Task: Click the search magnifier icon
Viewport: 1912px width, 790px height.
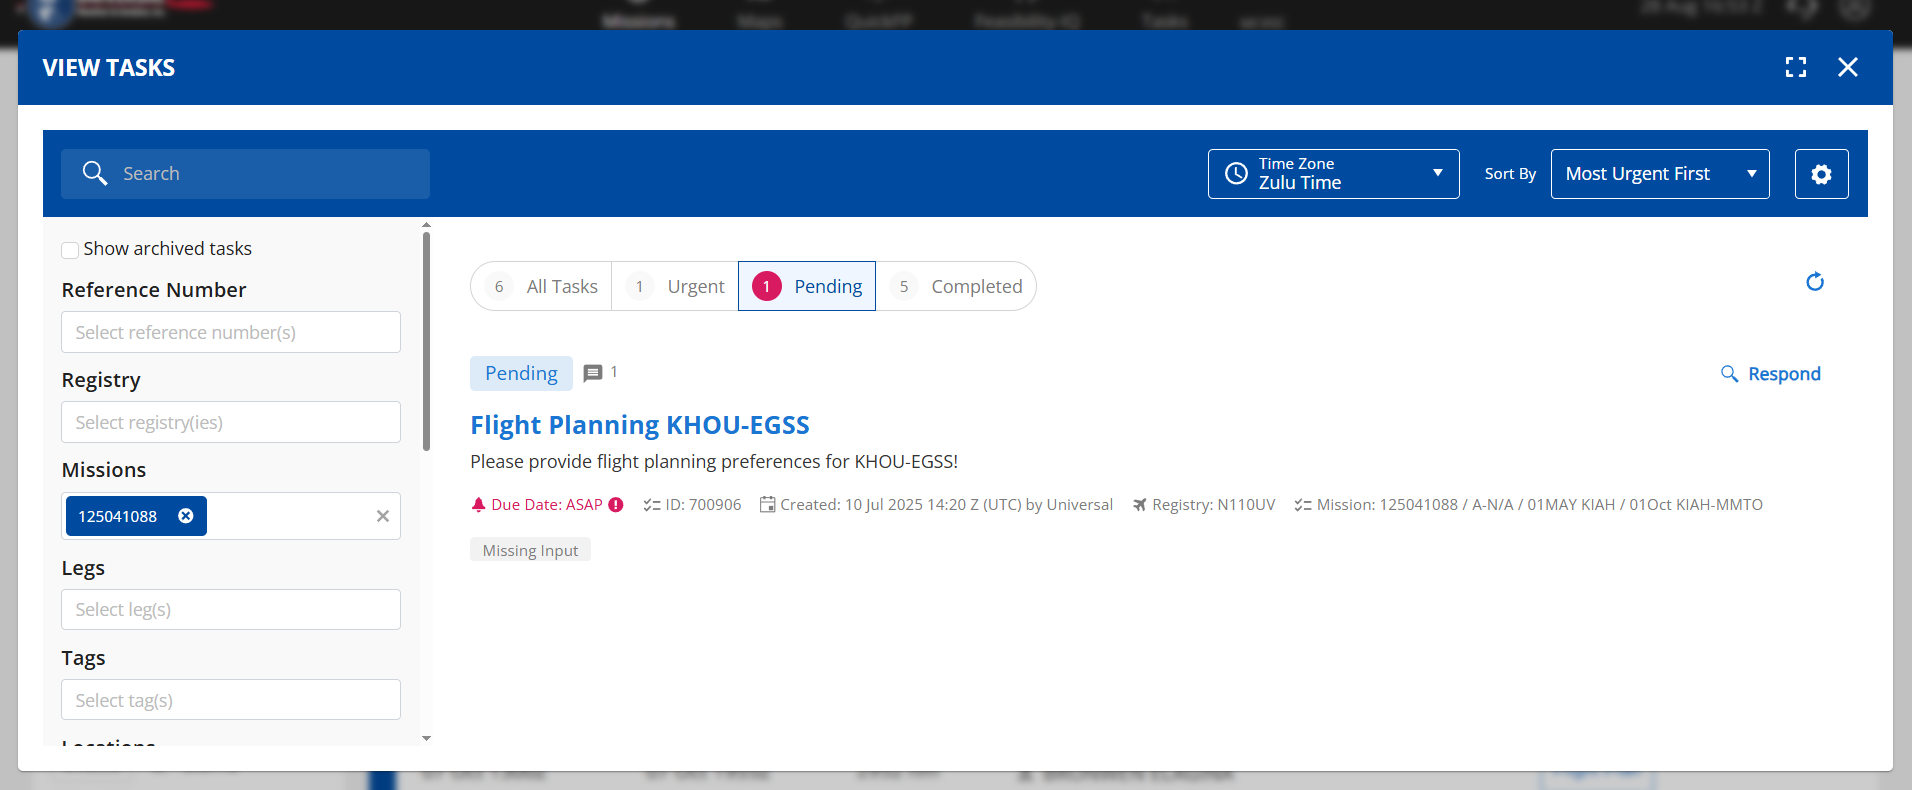Action: pos(95,173)
